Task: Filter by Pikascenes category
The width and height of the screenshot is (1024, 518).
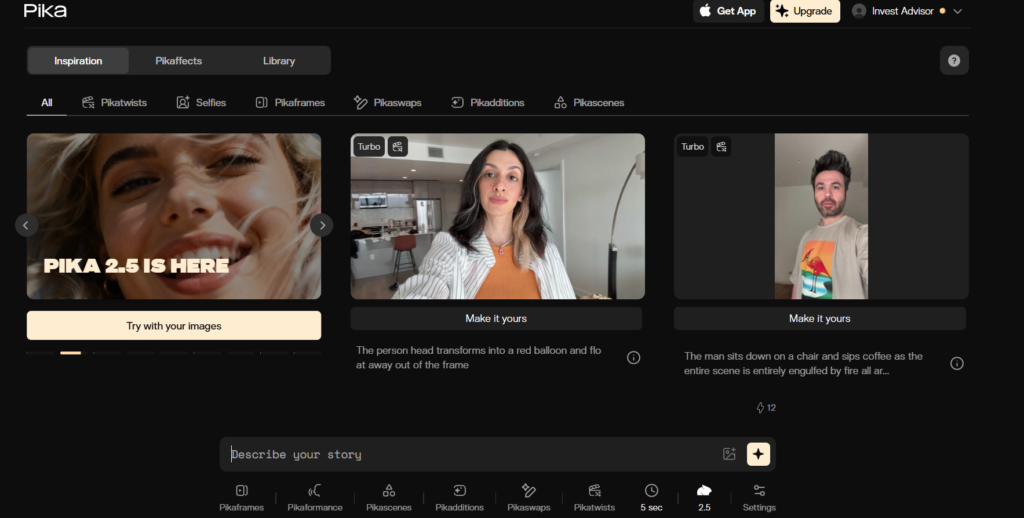Action: click(589, 103)
